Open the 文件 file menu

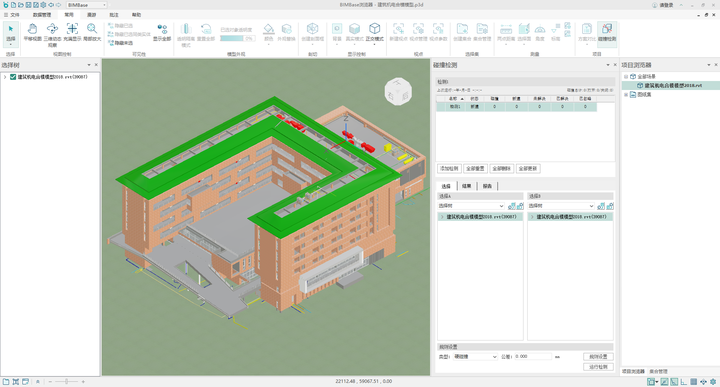click(12, 15)
